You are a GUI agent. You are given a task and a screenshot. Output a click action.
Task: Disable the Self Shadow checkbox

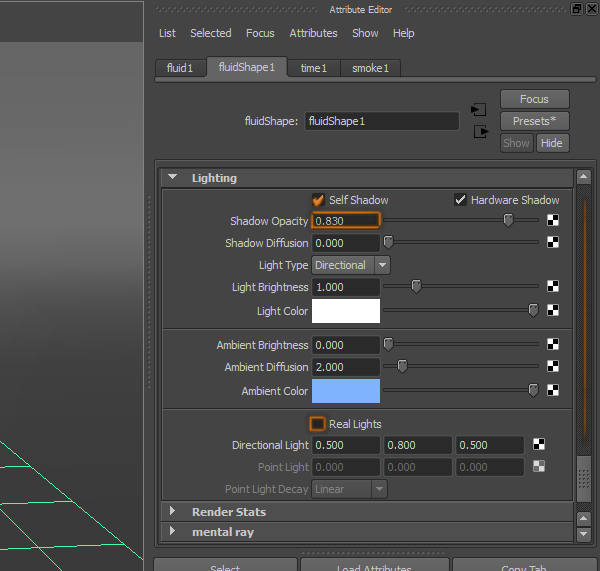318,200
